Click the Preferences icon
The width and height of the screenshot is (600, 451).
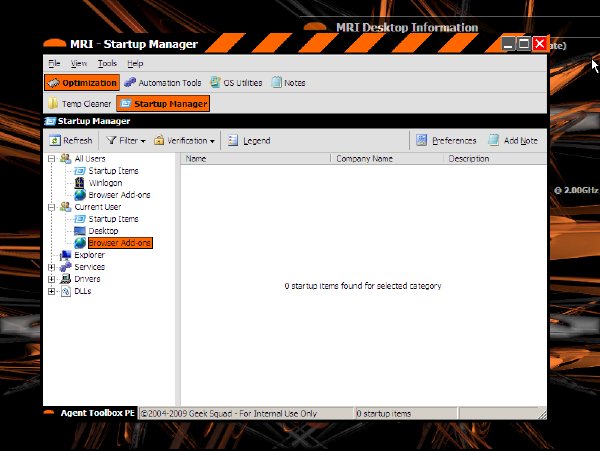tap(422, 140)
